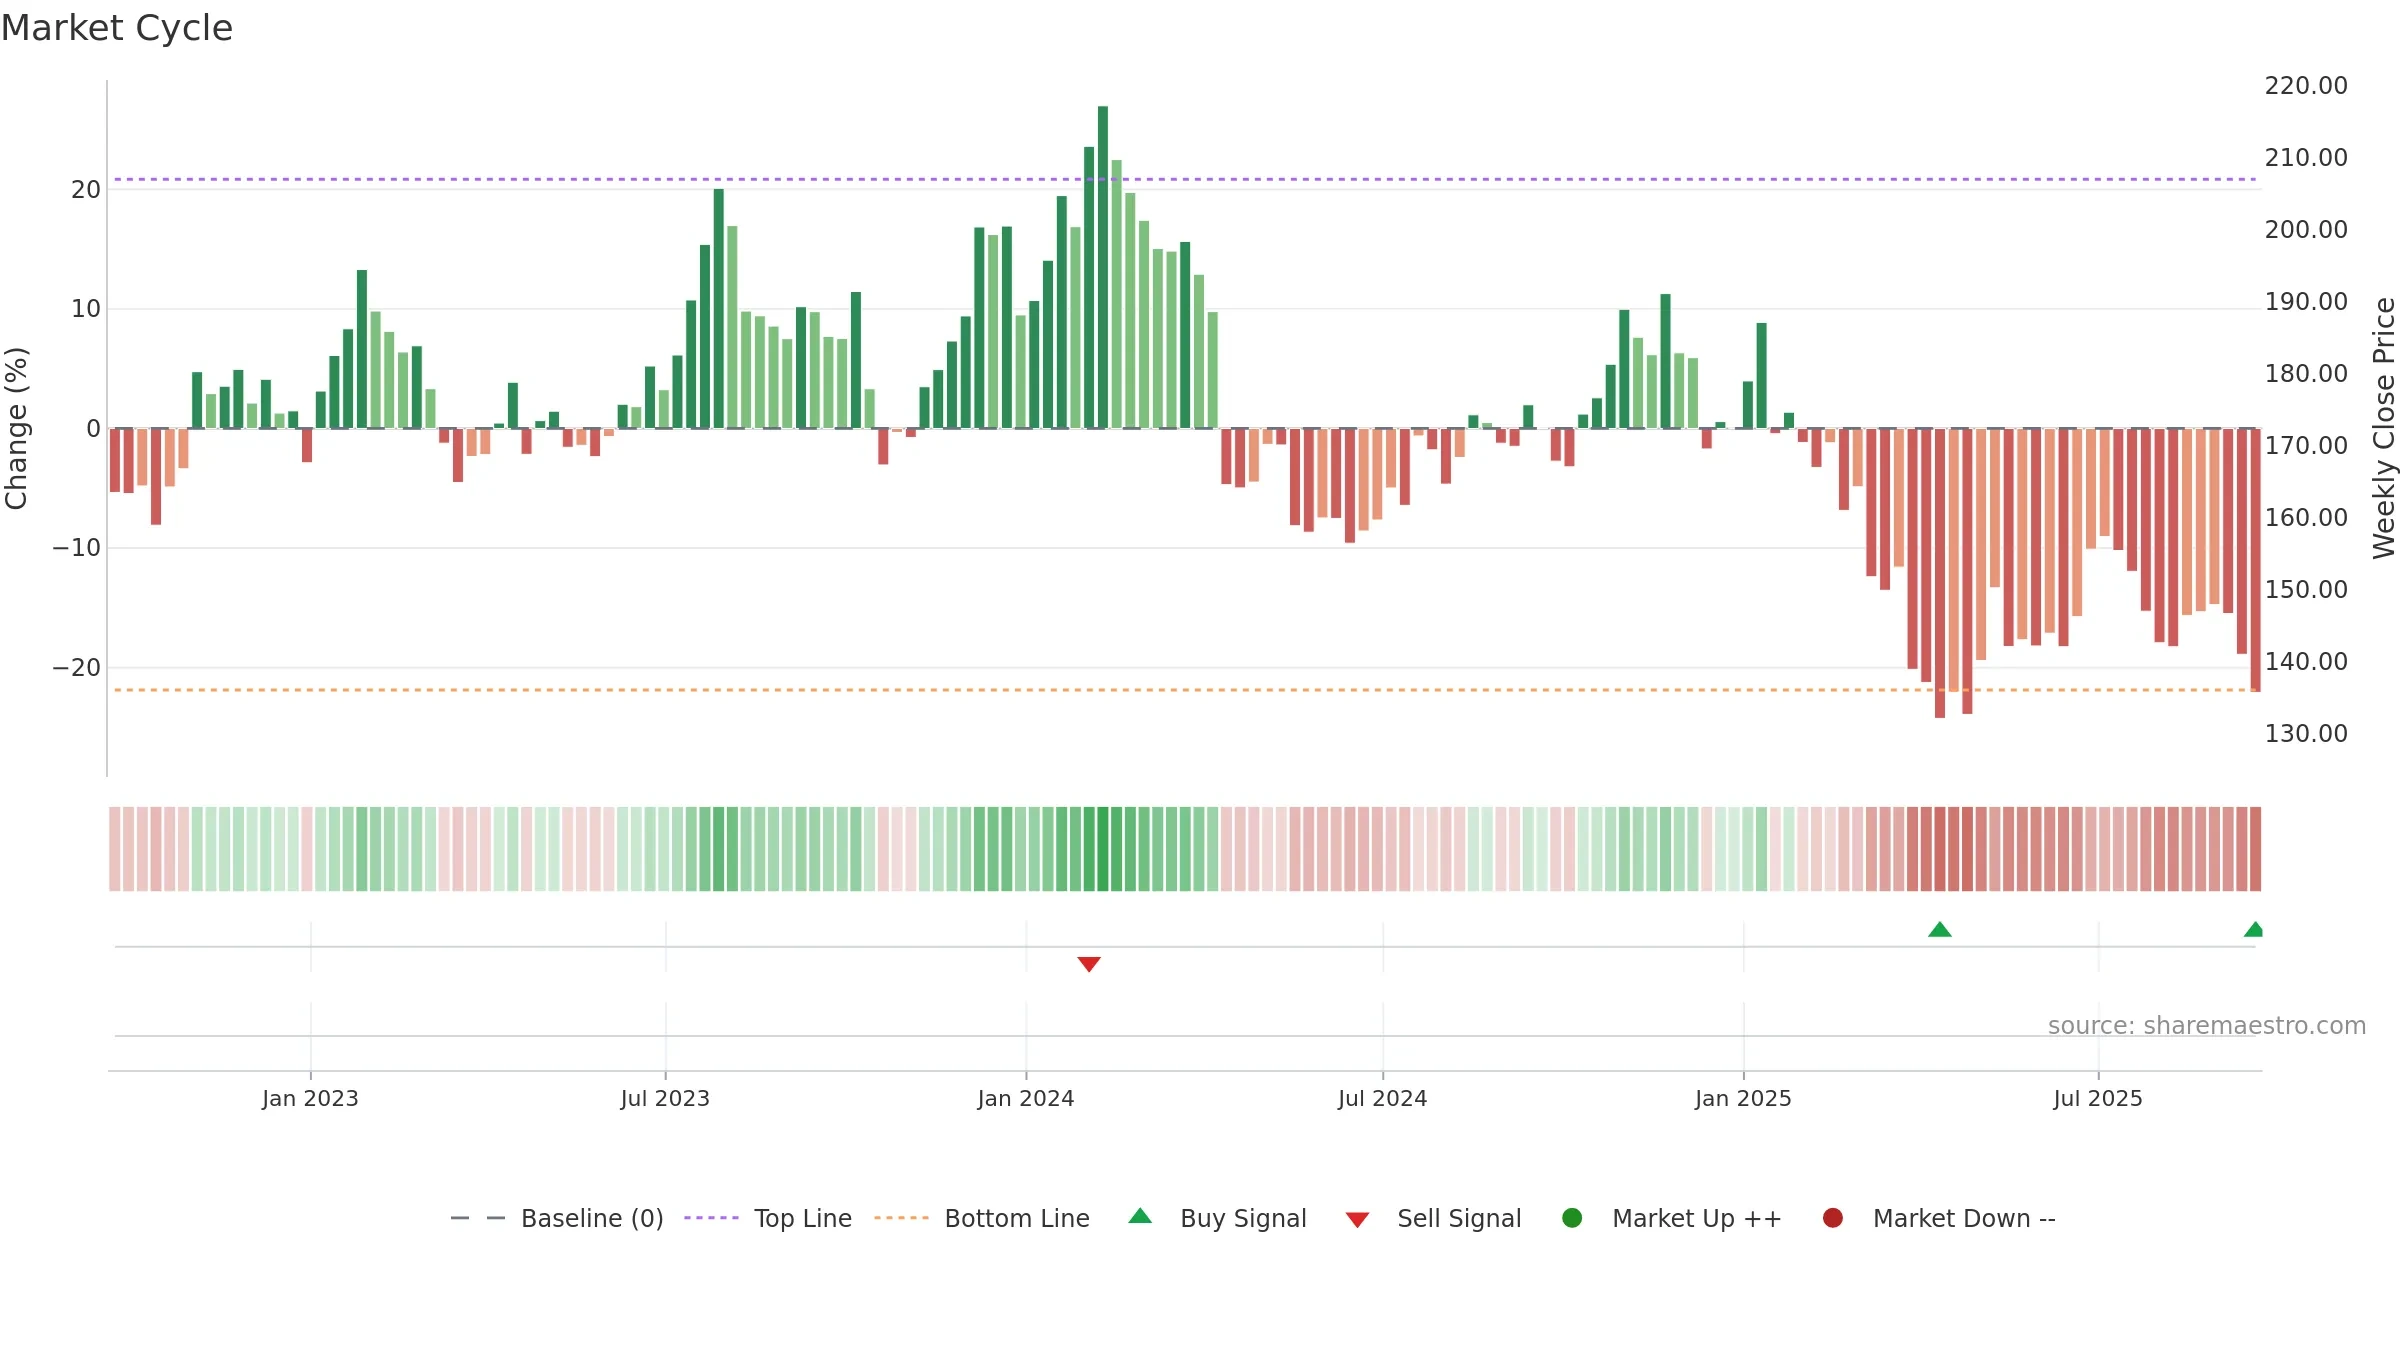
Task: Click the 200.00 price axis label
Action: pos(2306,230)
